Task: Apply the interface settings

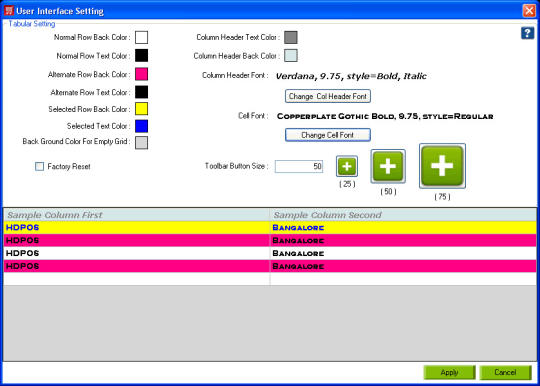Action: pyautogui.click(x=449, y=372)
